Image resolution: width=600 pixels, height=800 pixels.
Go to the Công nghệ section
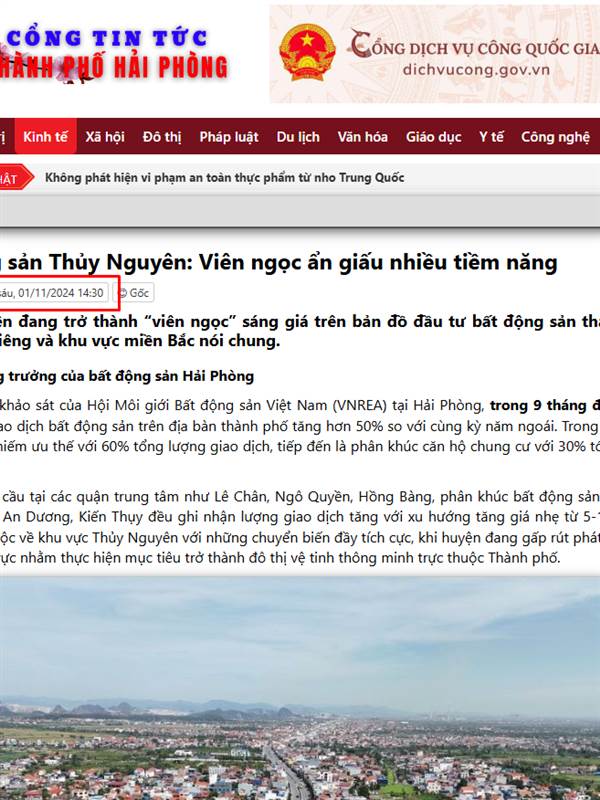555,137
